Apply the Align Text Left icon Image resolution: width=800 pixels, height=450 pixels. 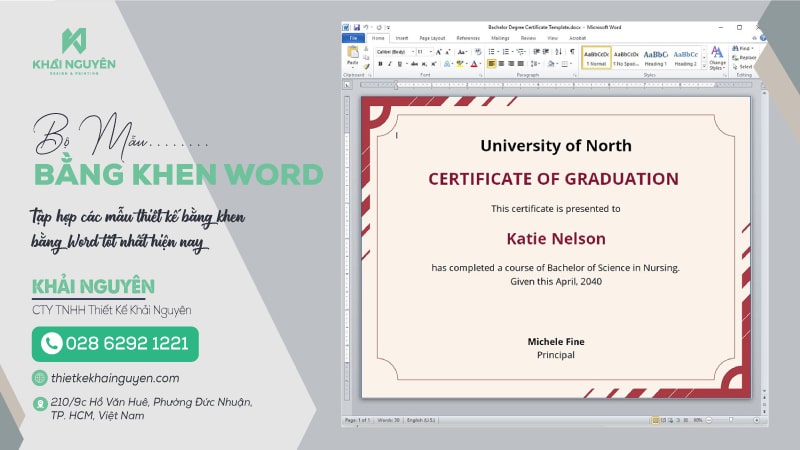[492, 63]
